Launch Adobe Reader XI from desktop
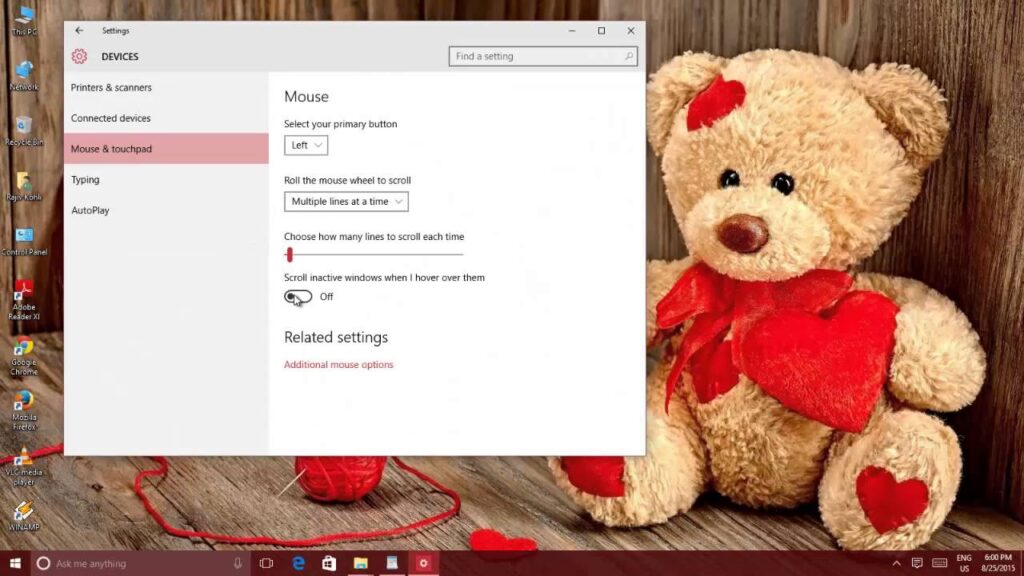Screen dimensions: 1024x576 click(24, 300)
